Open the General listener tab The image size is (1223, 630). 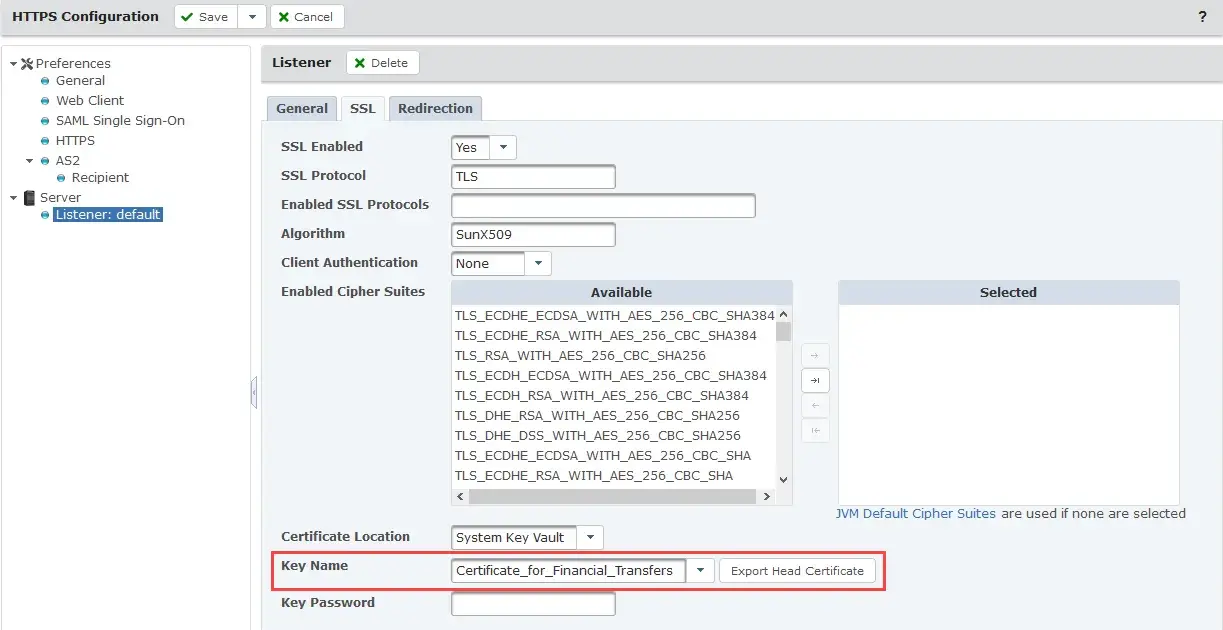(301, 107)
